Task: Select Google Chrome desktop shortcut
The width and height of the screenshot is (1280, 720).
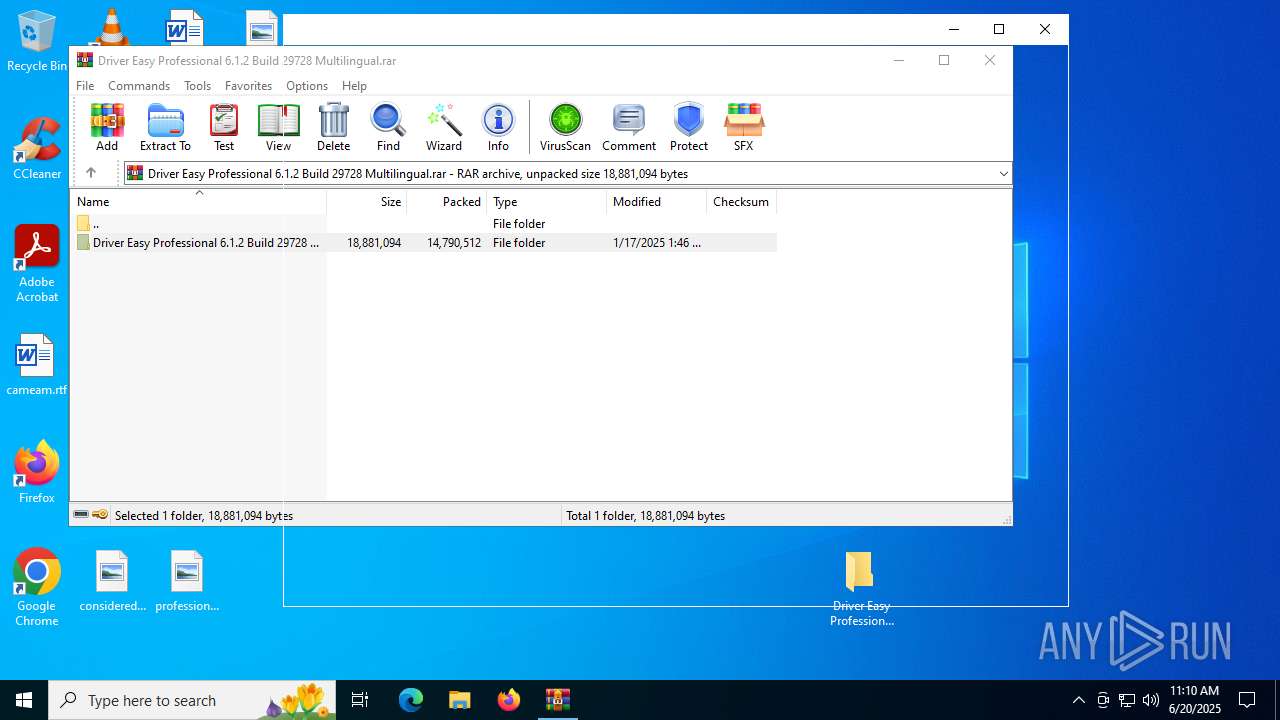Action: 37,588
